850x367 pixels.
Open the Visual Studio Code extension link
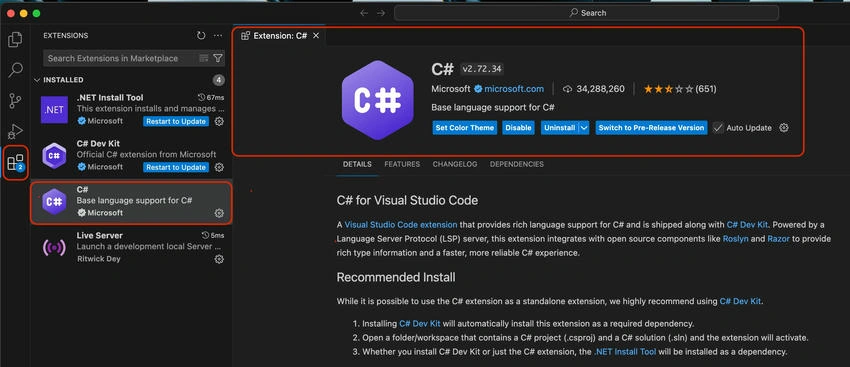401,224
